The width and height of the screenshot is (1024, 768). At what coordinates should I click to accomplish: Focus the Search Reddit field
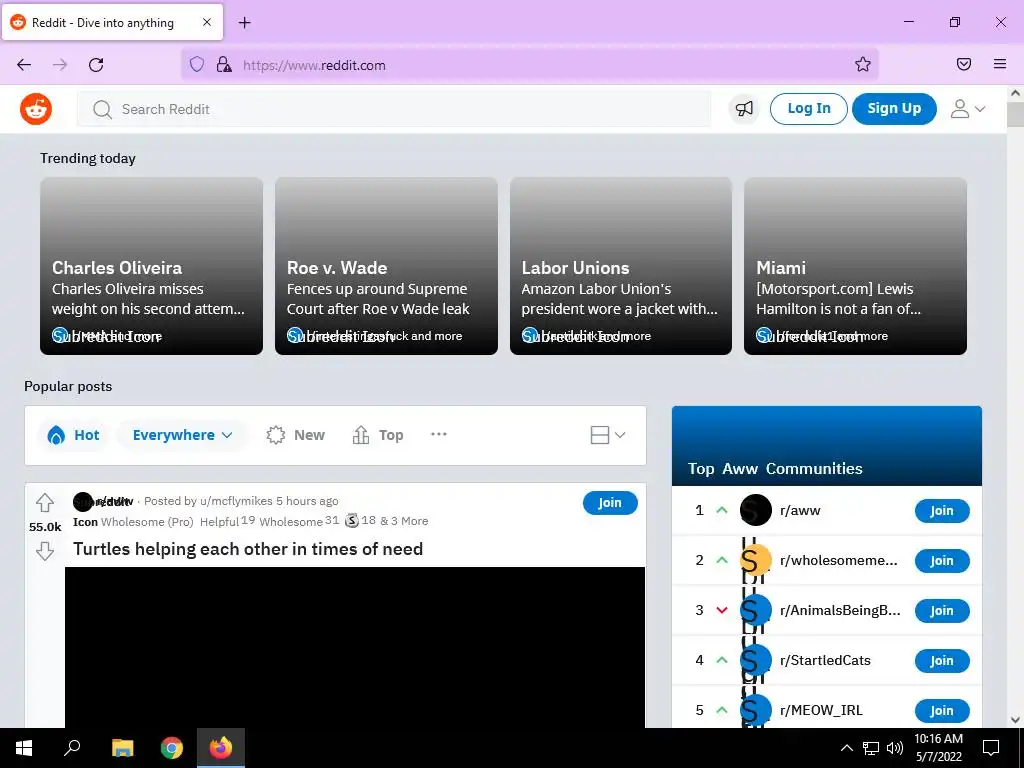click(394, 109)
